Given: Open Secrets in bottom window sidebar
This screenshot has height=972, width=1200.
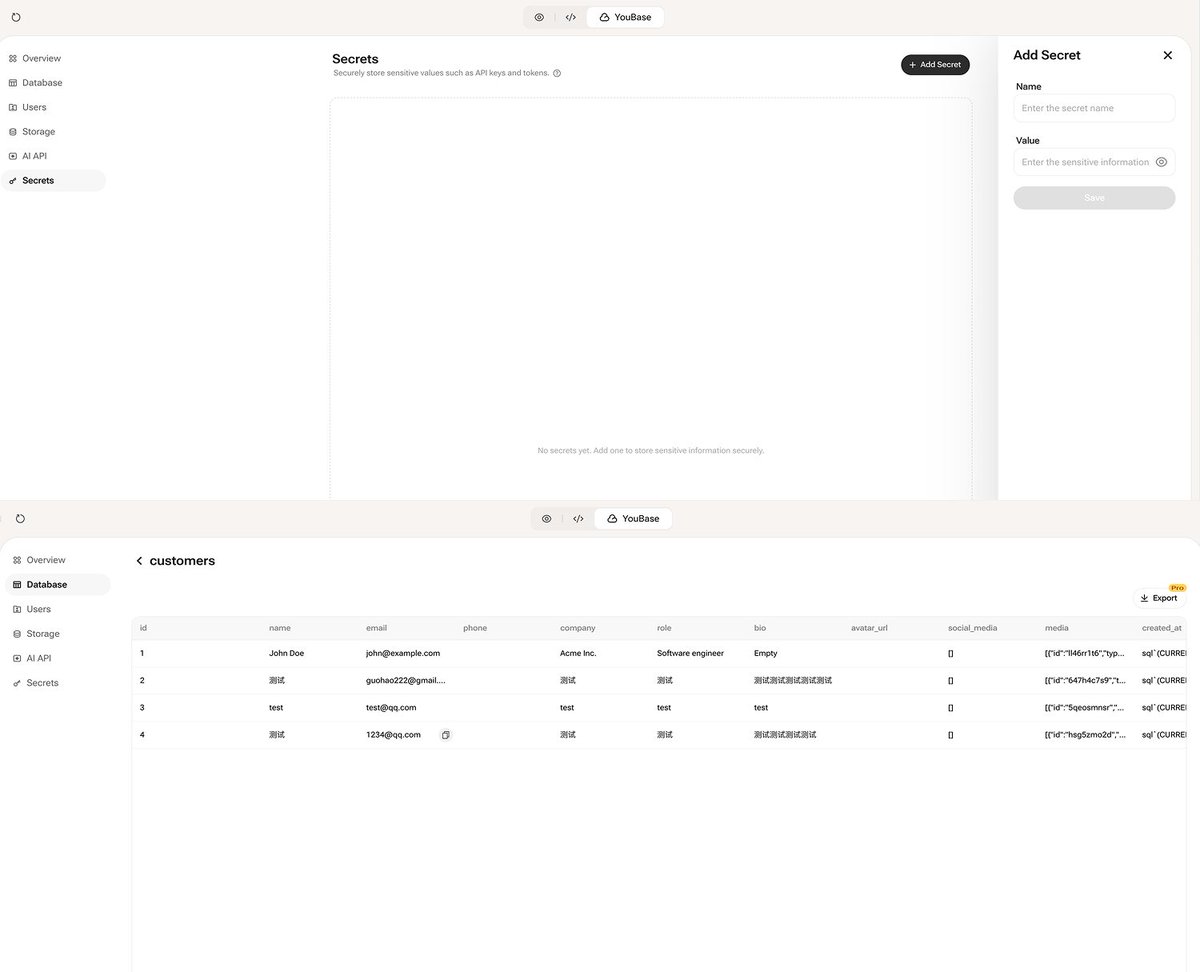Looking at the screenshot, I should tap(57, 683).
